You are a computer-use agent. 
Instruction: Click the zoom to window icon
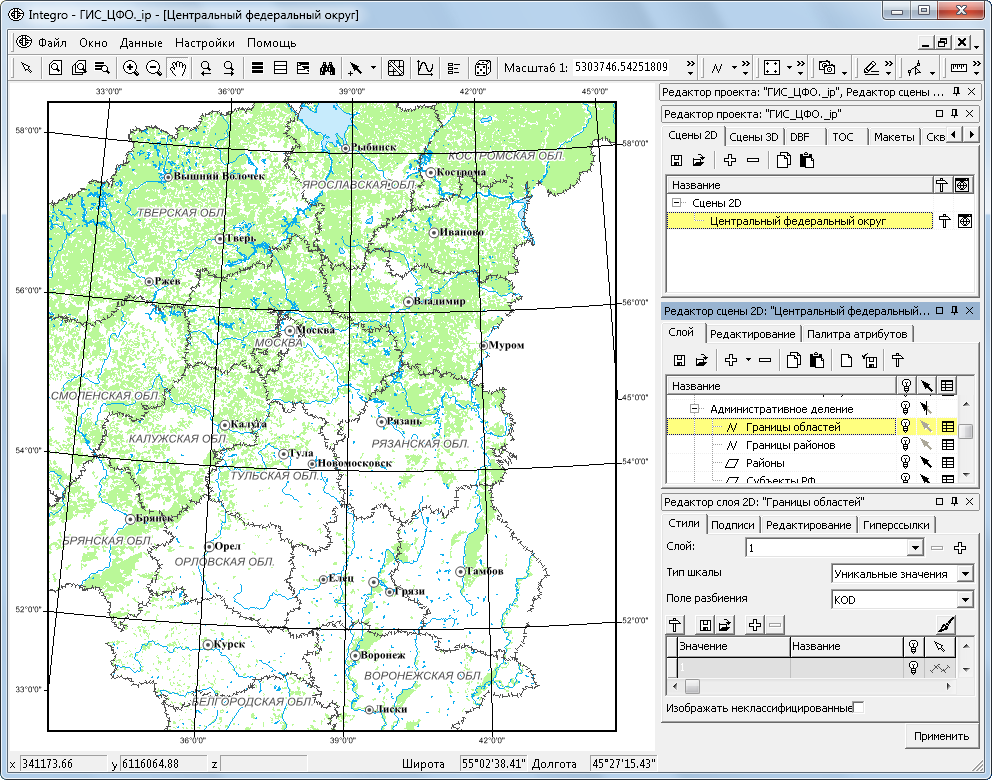click(55, 68)
